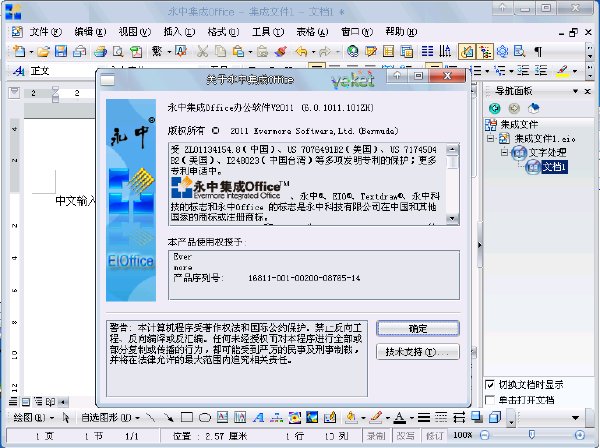600x448 pixels.
Task: Open a file with the folder icon
Action: coord(43,51)
